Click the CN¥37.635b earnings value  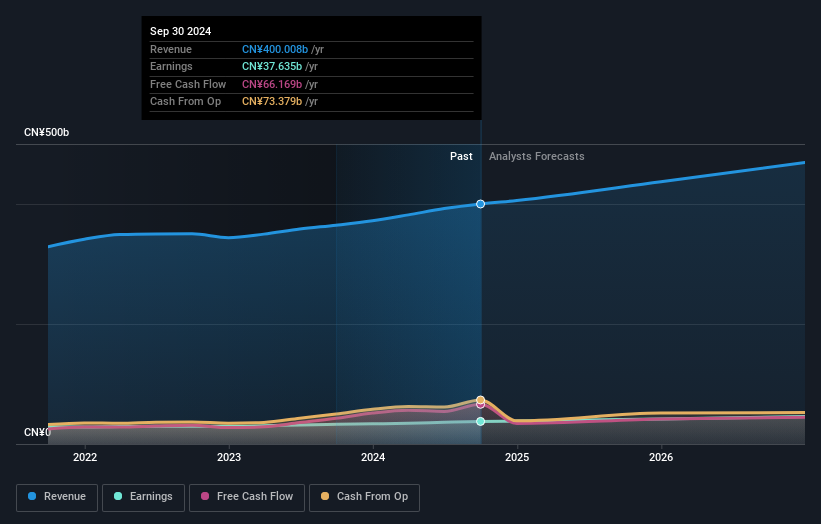[272, 66]
